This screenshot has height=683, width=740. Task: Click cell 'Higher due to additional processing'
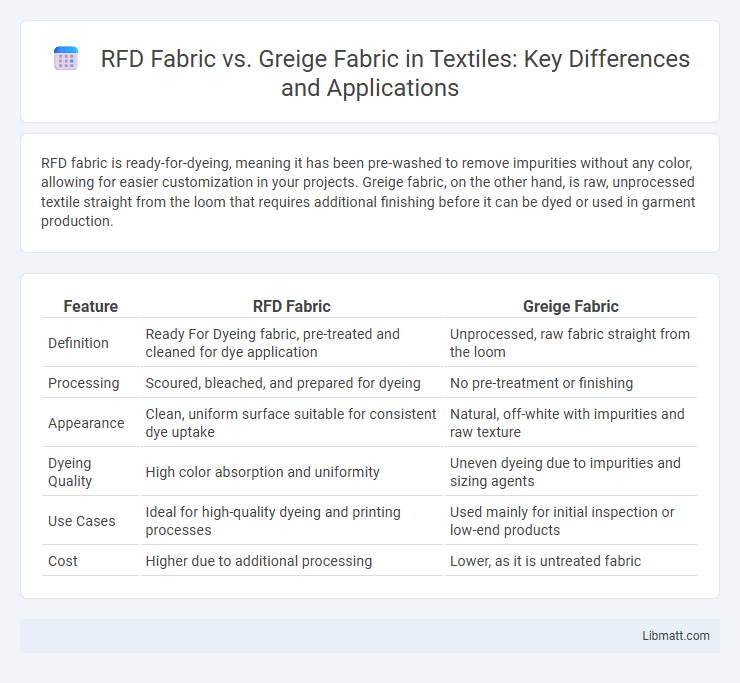tap(291, 561)
